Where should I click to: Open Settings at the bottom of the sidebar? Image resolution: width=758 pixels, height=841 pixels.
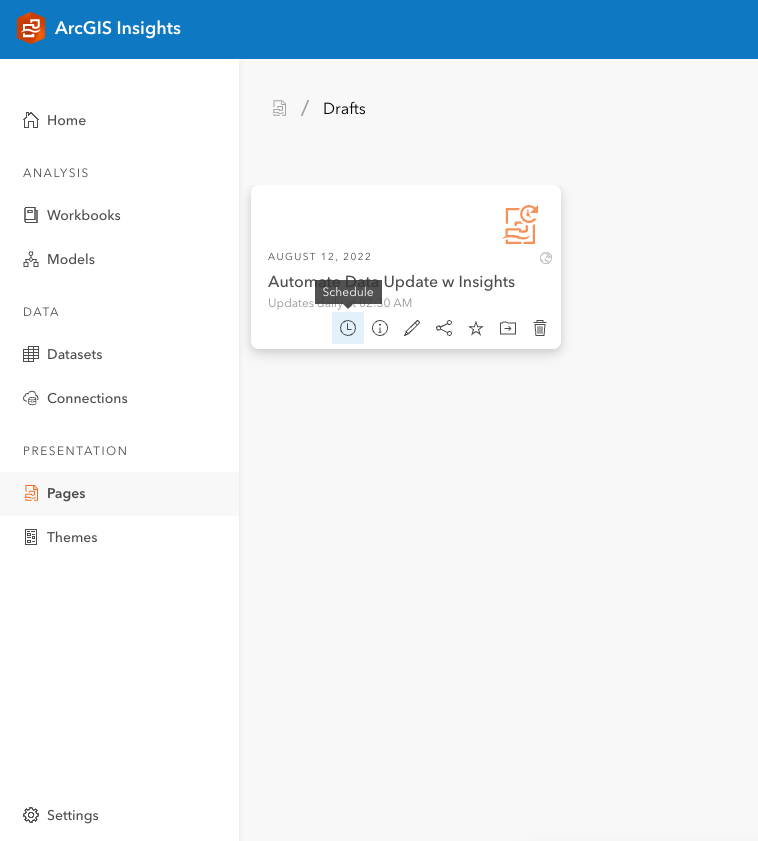[70, 815]
